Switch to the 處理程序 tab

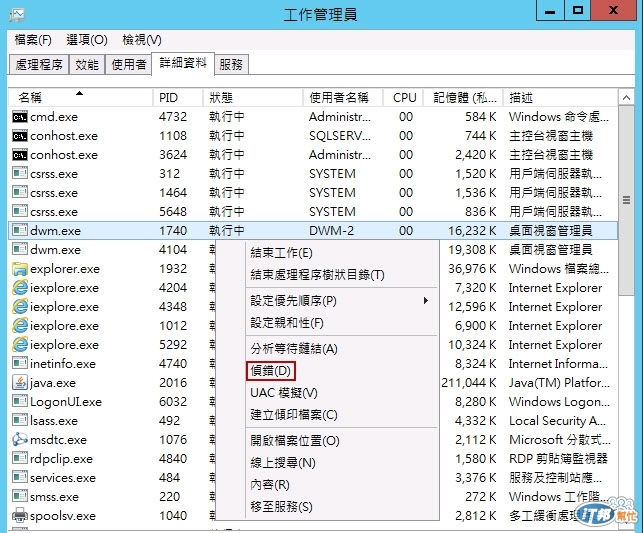pos(39,65)
